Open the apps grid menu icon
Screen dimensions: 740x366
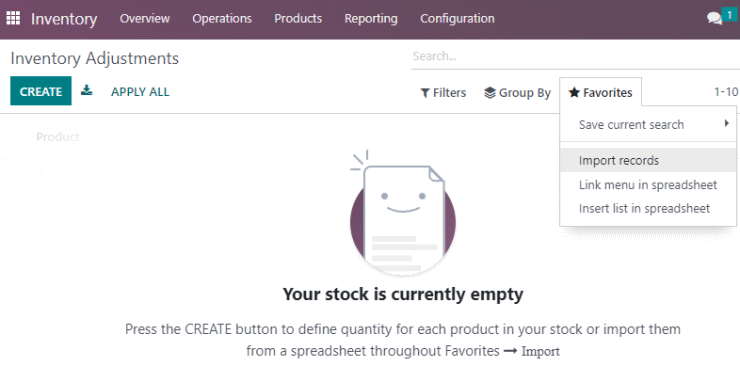[13, 19]
